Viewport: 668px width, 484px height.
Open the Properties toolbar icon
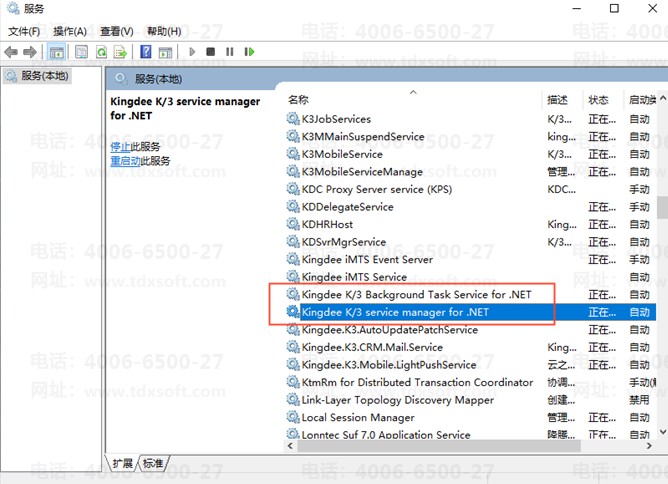81,52
